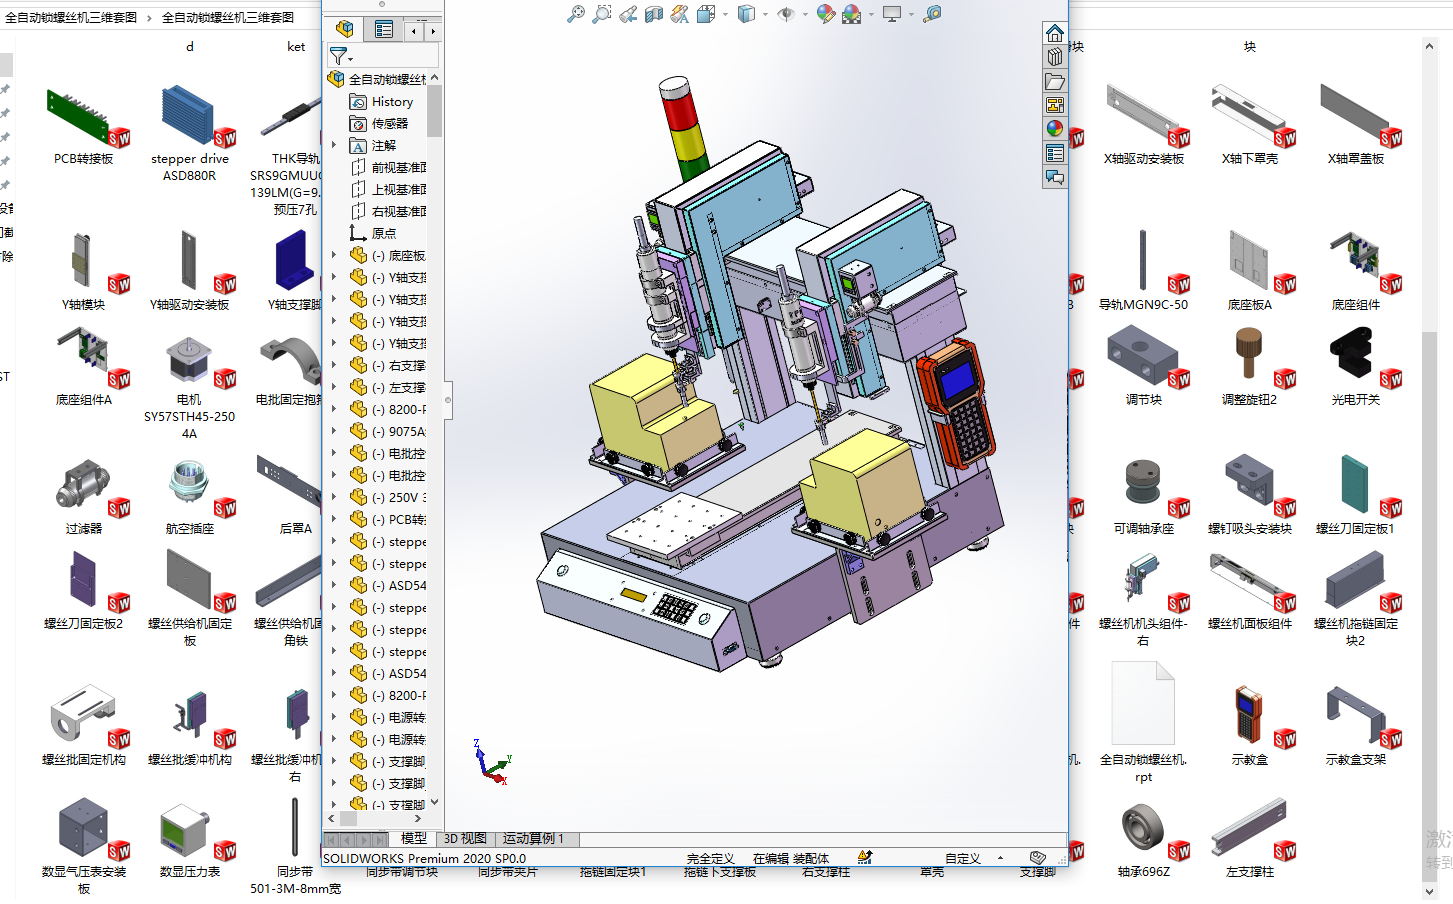Show more manager pane tabs with right arrow
Image resolution: width=1453 pixels, height=904 pixels.
click(x=432, y=31)
